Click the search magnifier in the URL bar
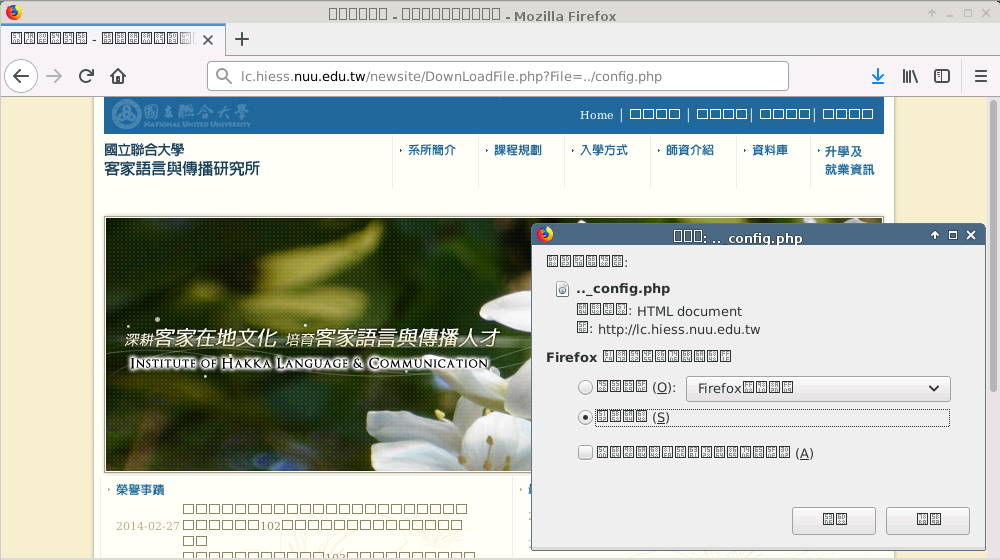 pyautogui.click(x=223, y=77)
